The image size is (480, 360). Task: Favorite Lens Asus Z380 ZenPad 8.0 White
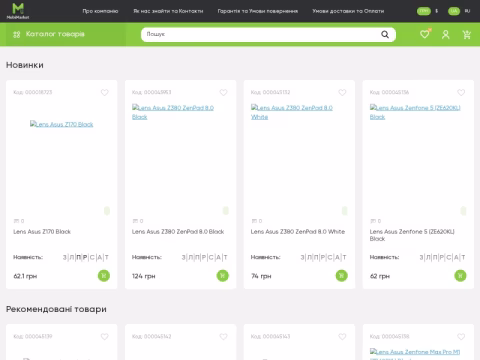click(x=342, y=92)
